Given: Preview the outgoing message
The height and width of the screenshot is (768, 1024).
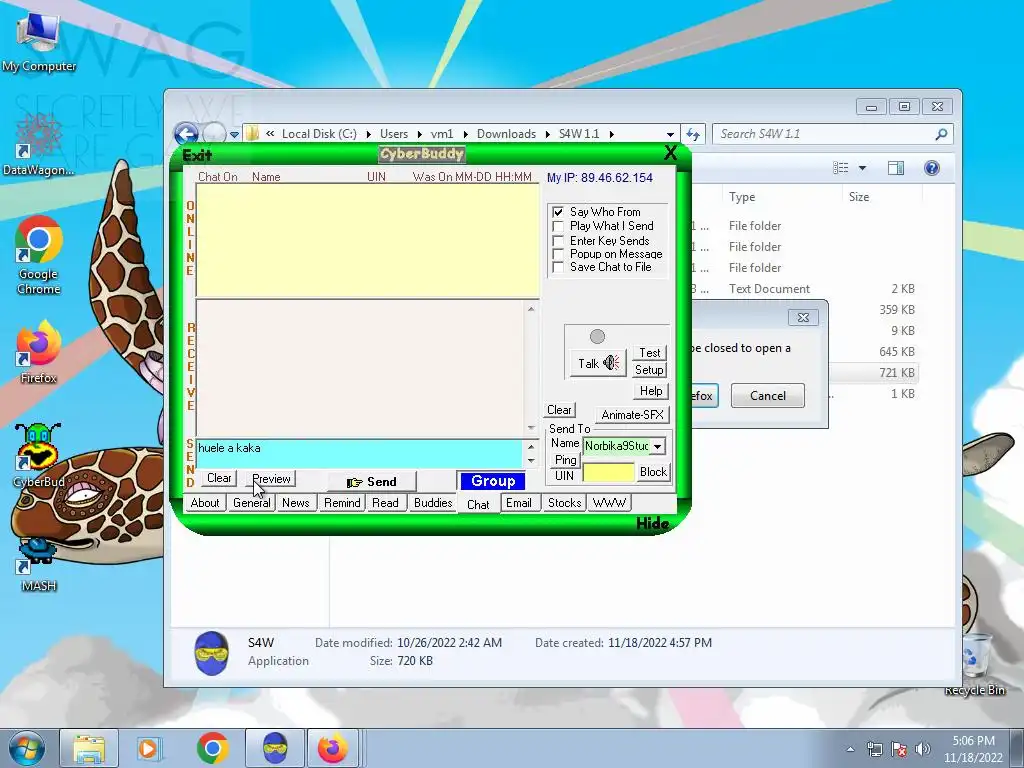Looking at the screenshot, I should tap(271, 479).
